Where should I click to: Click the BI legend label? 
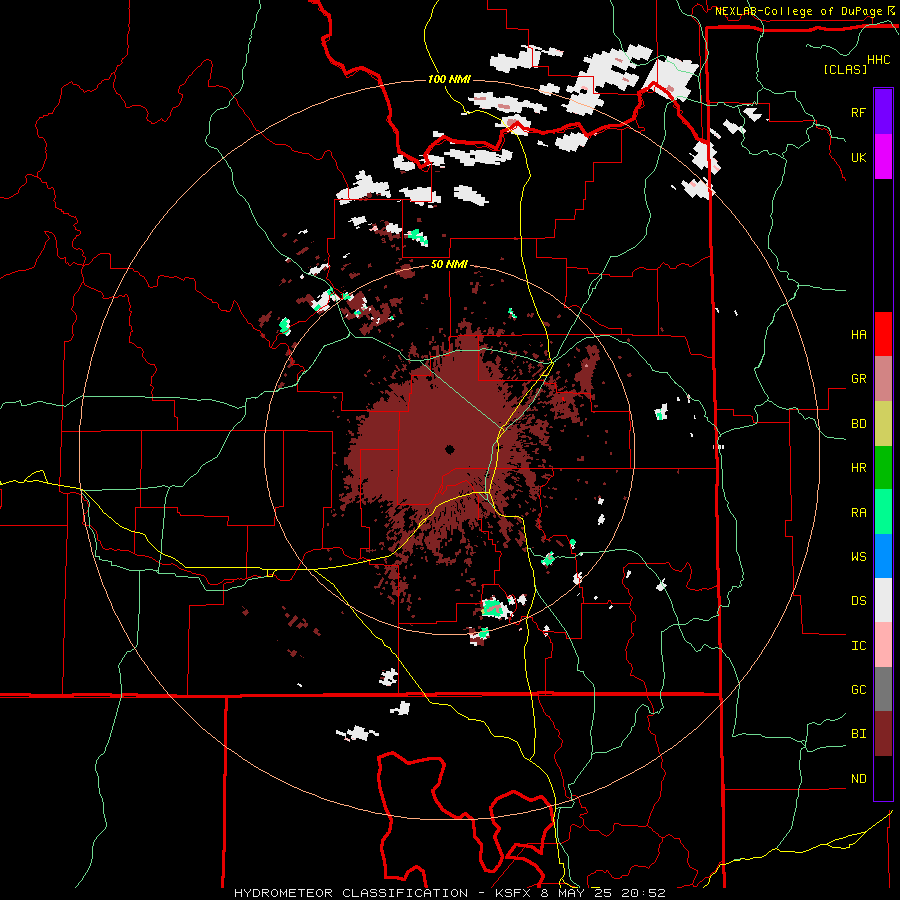[x=858, y=734]
